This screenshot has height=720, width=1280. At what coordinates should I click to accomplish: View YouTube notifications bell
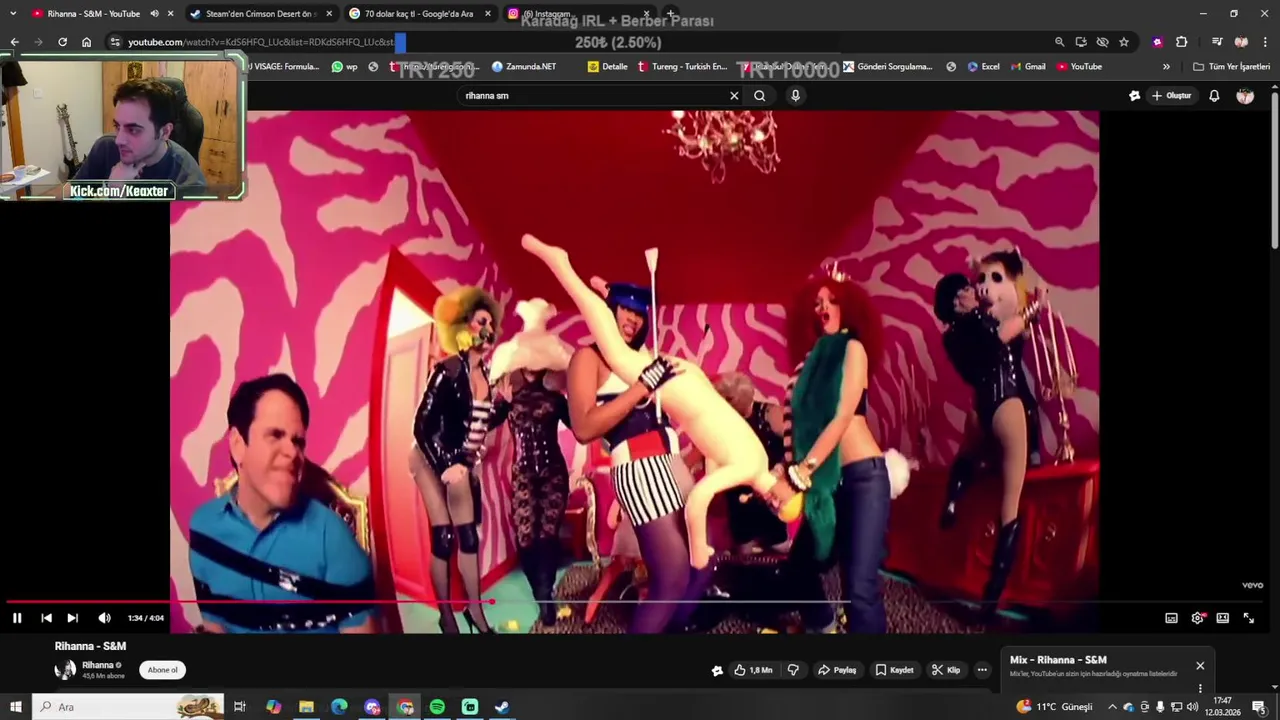(x=1214, y=96)
